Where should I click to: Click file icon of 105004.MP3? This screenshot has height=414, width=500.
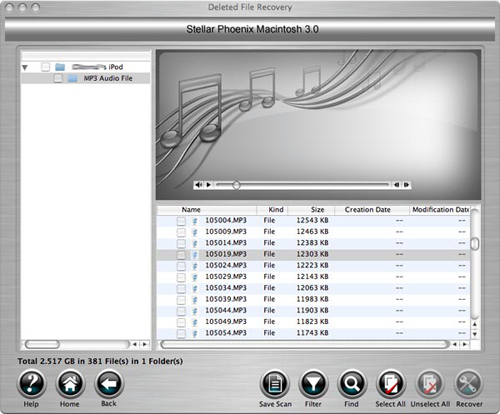point(195,221)
